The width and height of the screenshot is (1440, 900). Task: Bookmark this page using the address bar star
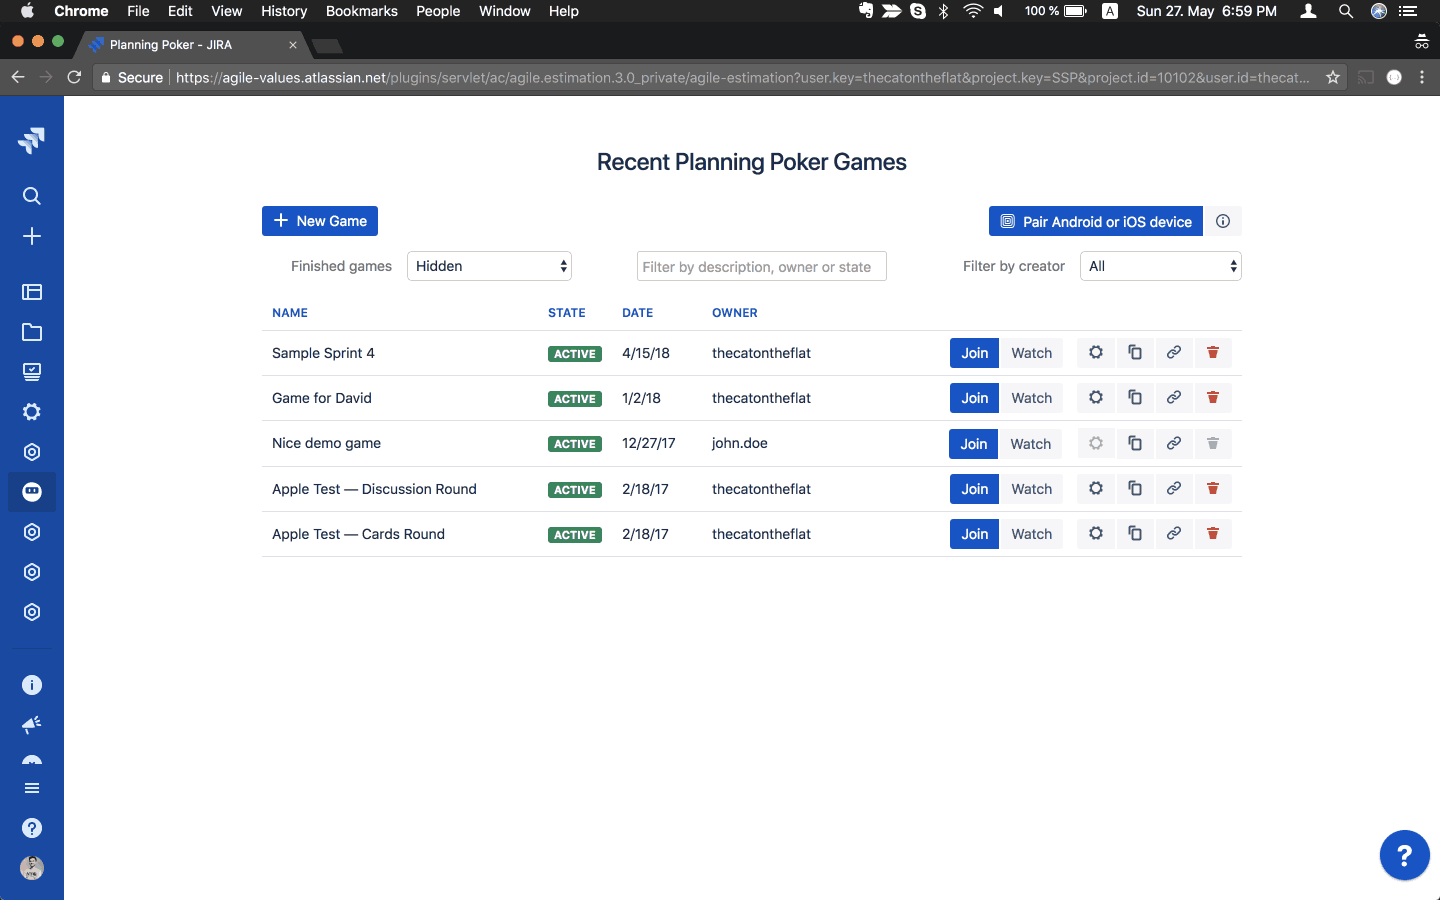pos(1332,76)
